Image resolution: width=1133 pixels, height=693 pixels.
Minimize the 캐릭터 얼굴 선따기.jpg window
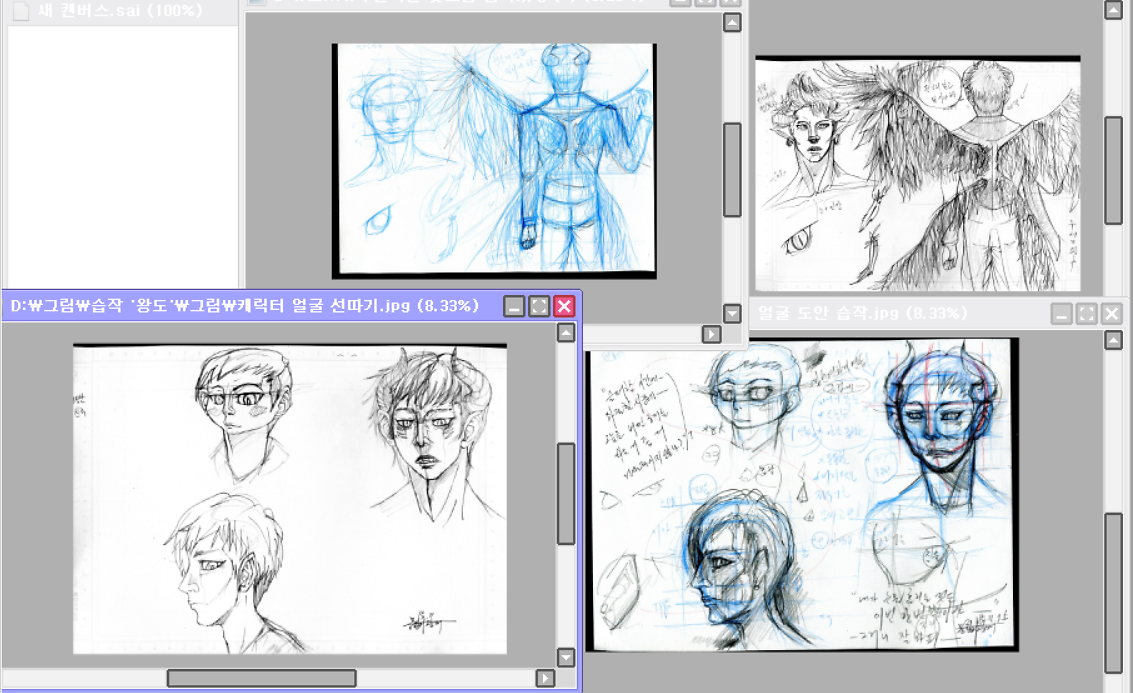tap(514, 306)
